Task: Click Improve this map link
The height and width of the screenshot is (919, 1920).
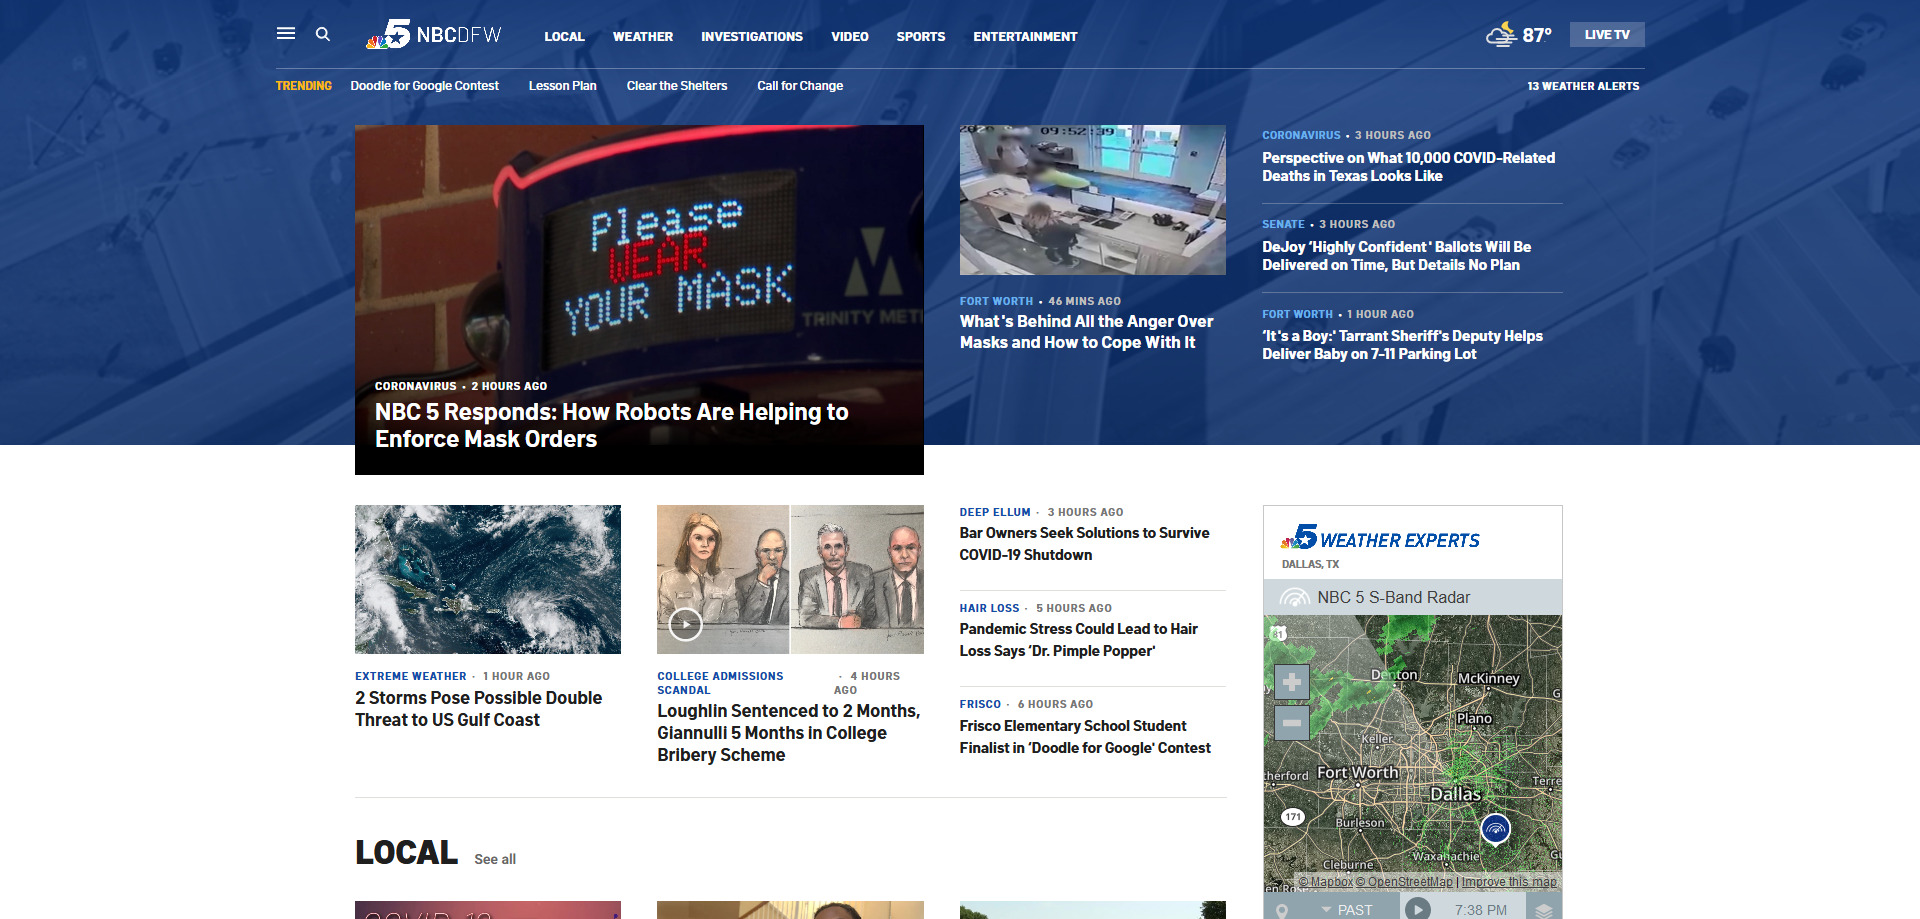Action: pyautogui.click(x=1509, y=882)
